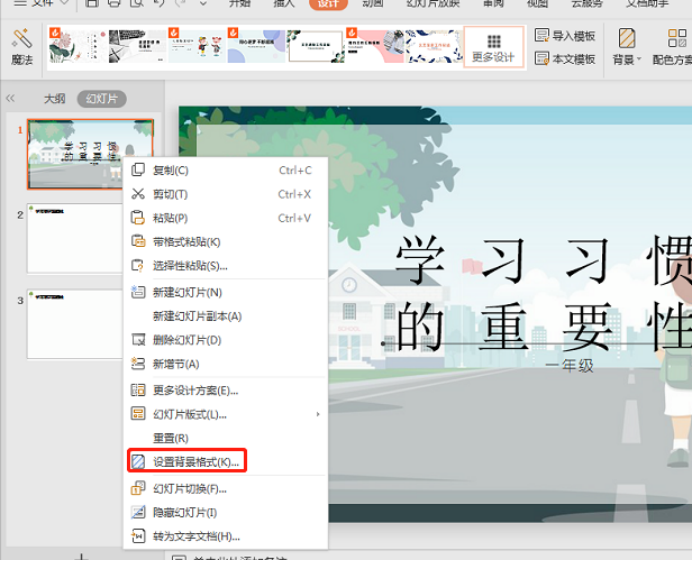Choose Reset (重置) in context menu
This screenshot has width=692, height=561.
226,438
